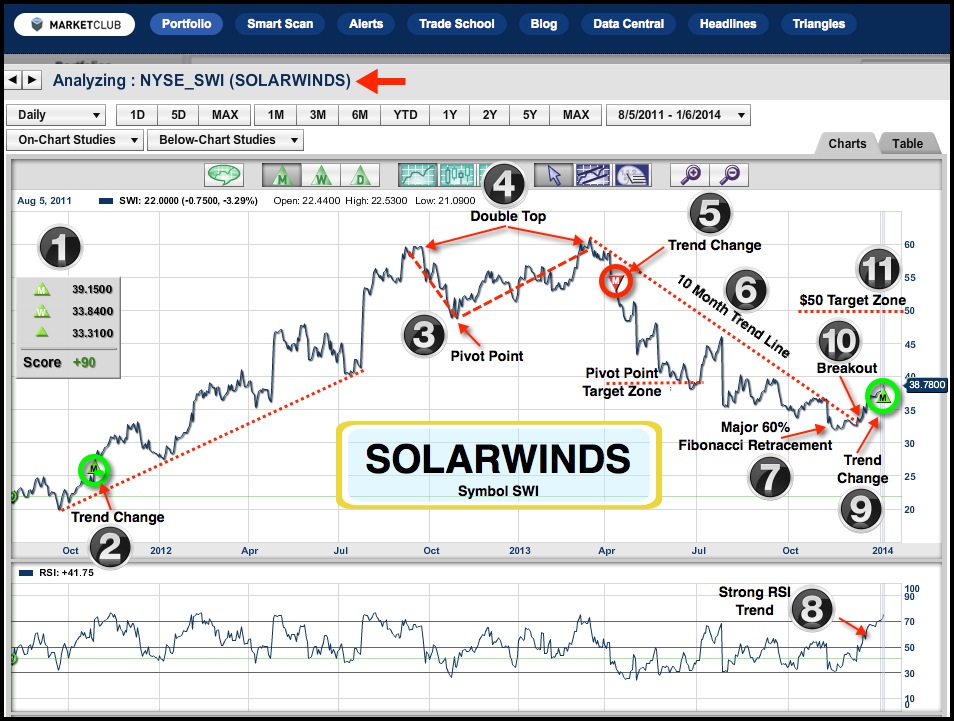Click the zoom in magnifier icon

click(690, 175)
